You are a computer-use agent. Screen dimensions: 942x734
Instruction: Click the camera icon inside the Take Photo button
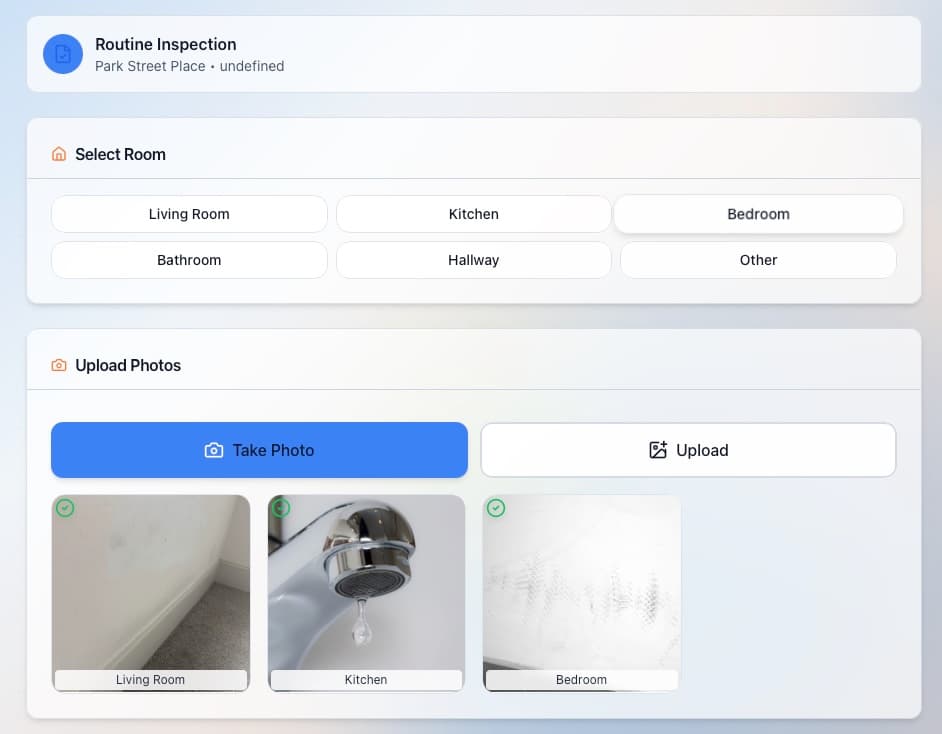coord(213,450)
